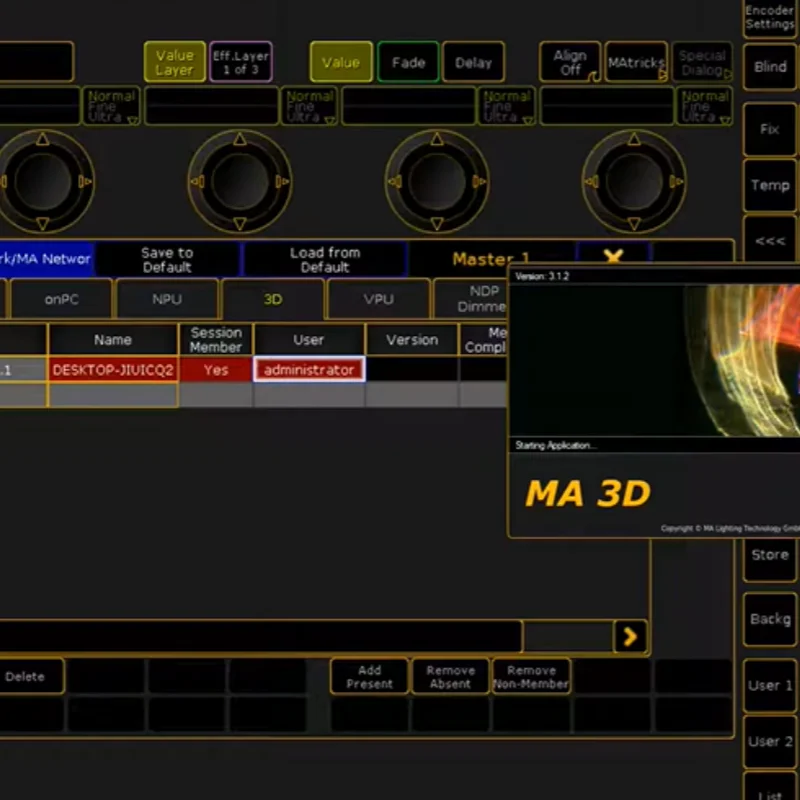Select the Value timing button
Image resolution: width=800 pixels, height=800 pixels.
tap(341, 62)
